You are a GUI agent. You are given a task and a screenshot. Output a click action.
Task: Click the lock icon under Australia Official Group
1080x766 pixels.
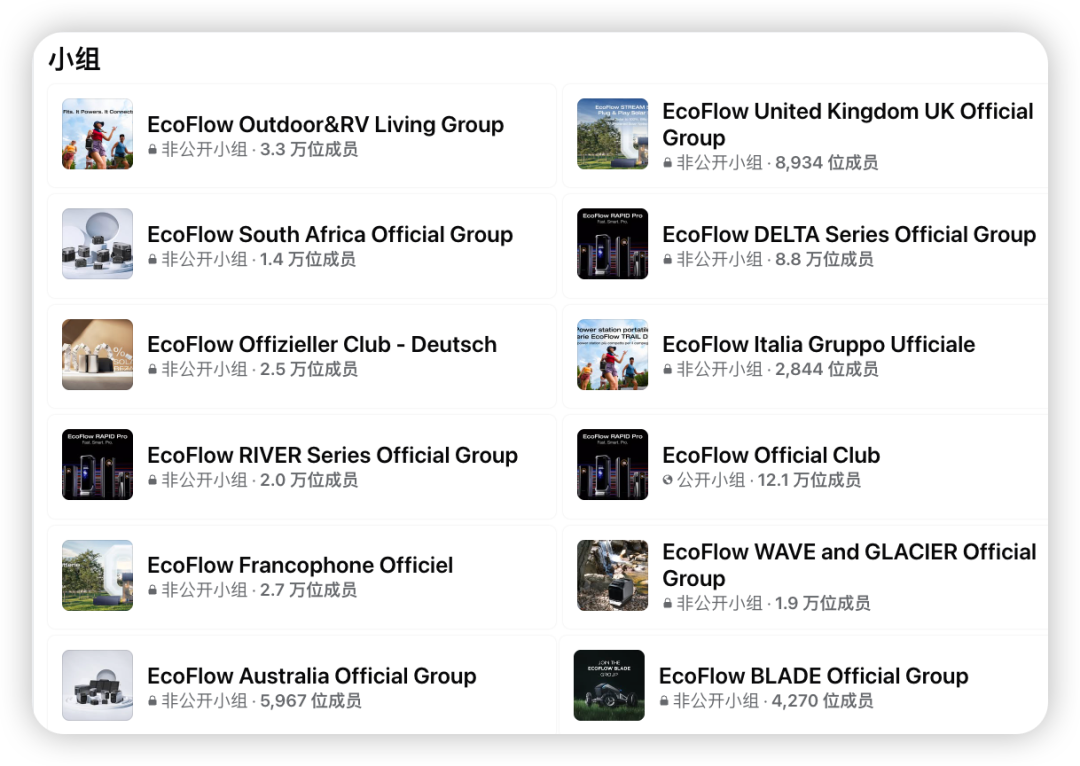click(153, 701)
